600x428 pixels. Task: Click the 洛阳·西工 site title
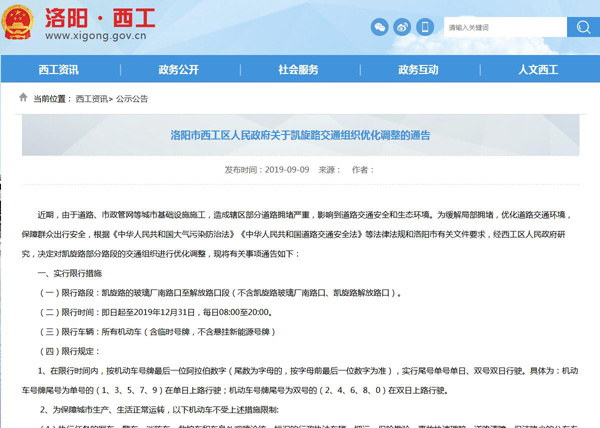[x=100, y=18]
